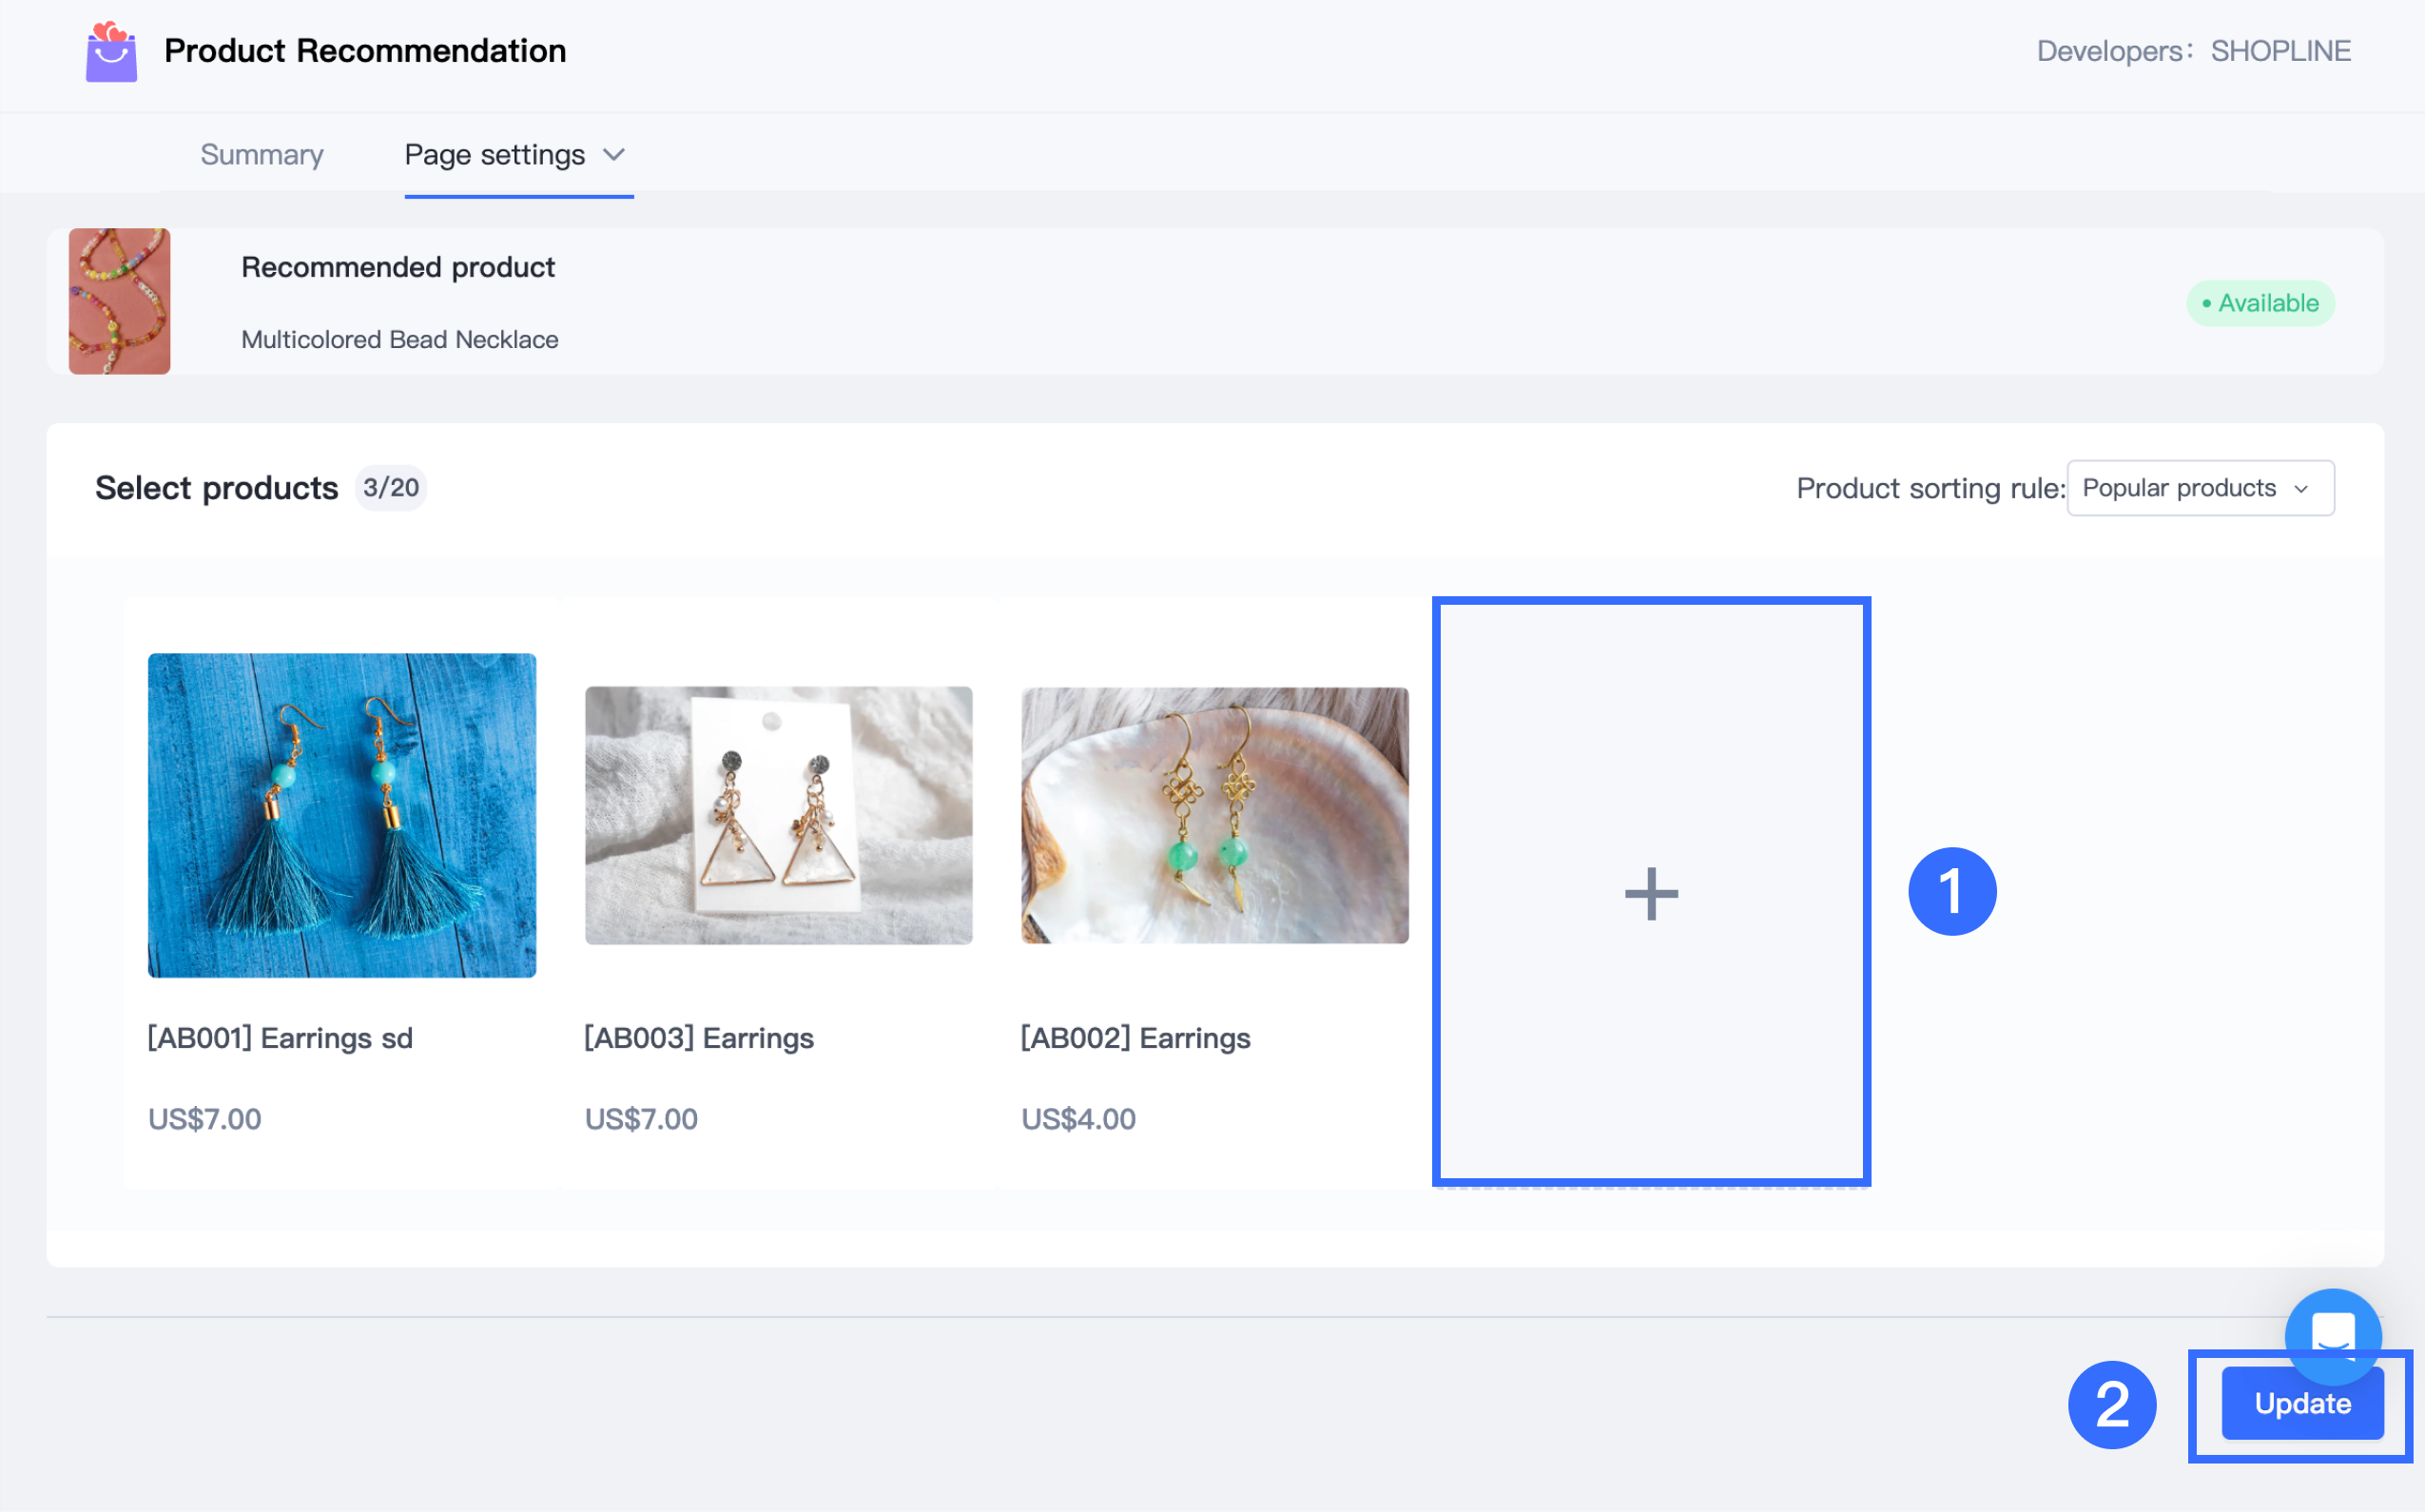Click the numbered step 2 circle badge
This screenshot has width=2425, height=1512.
tap(2111, 1404)
